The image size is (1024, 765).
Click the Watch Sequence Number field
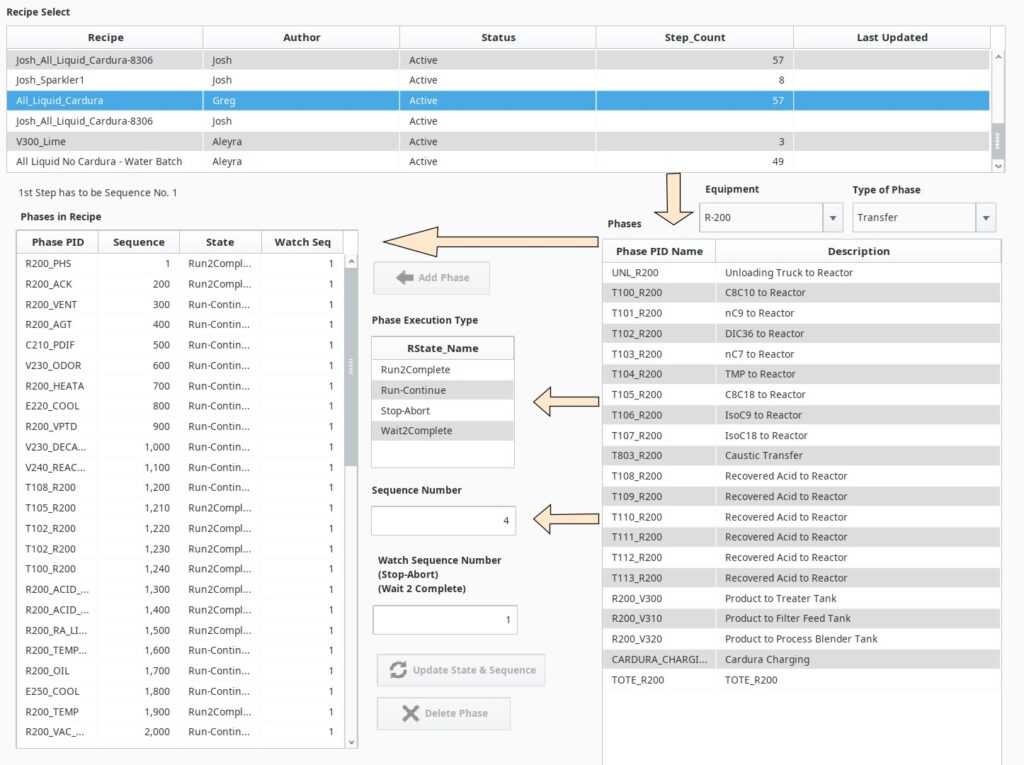point(445,620)
